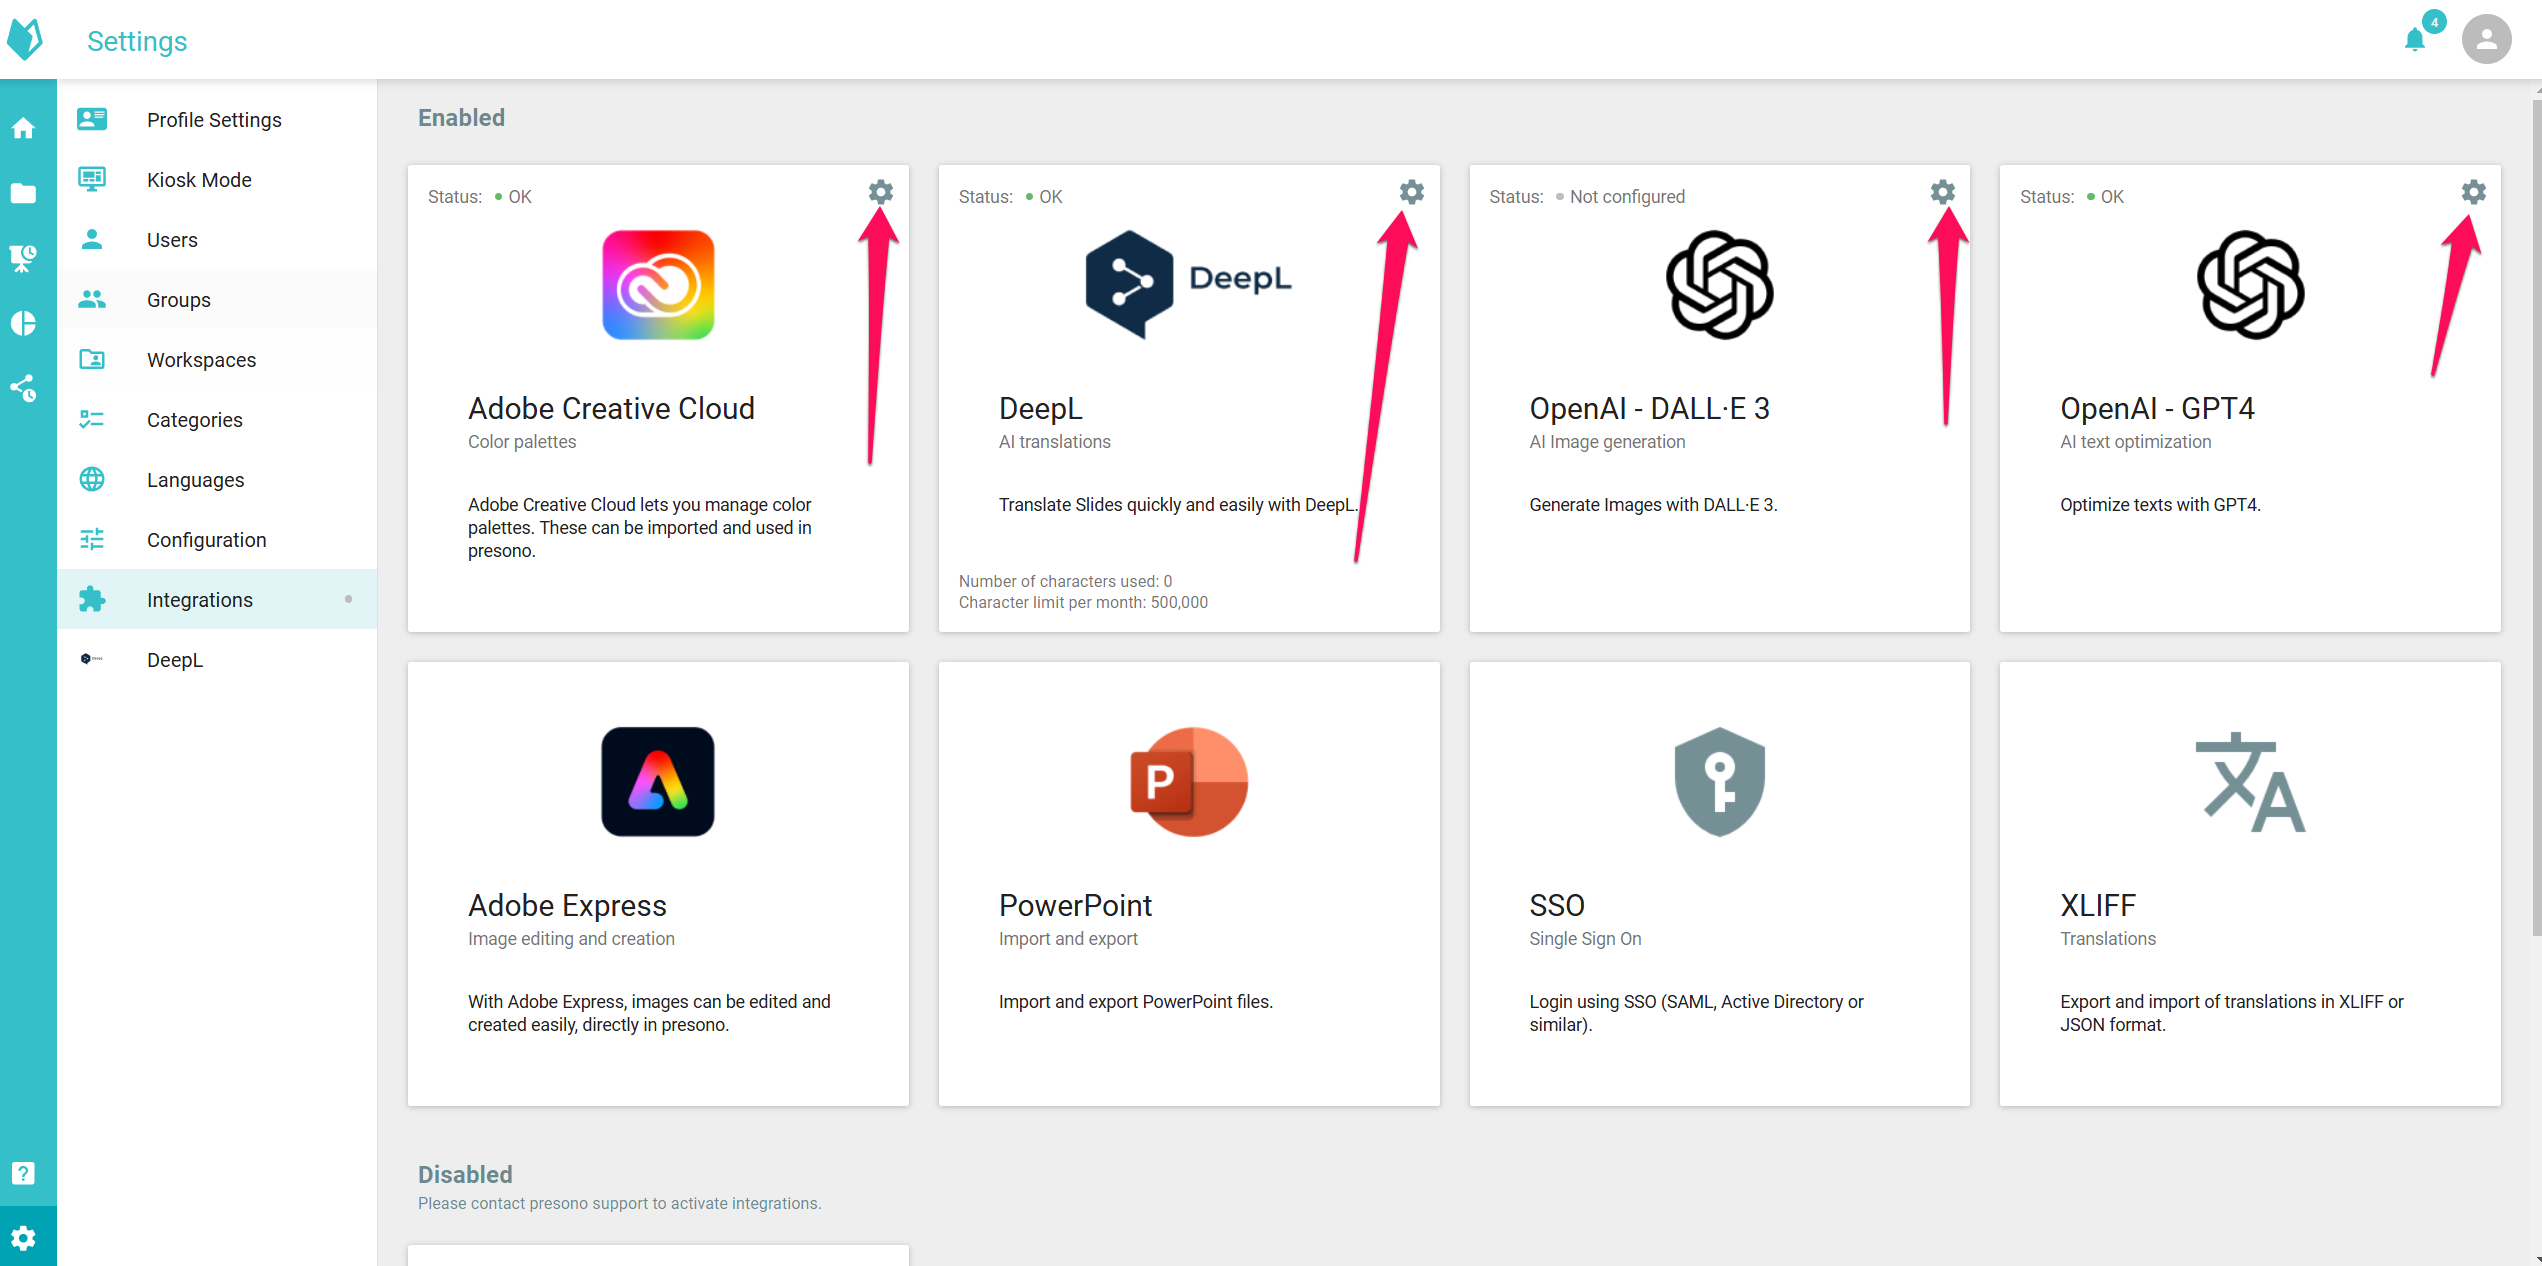Click the SSO card title
Screen dimensions: 2542x1266
[1557, 905]
